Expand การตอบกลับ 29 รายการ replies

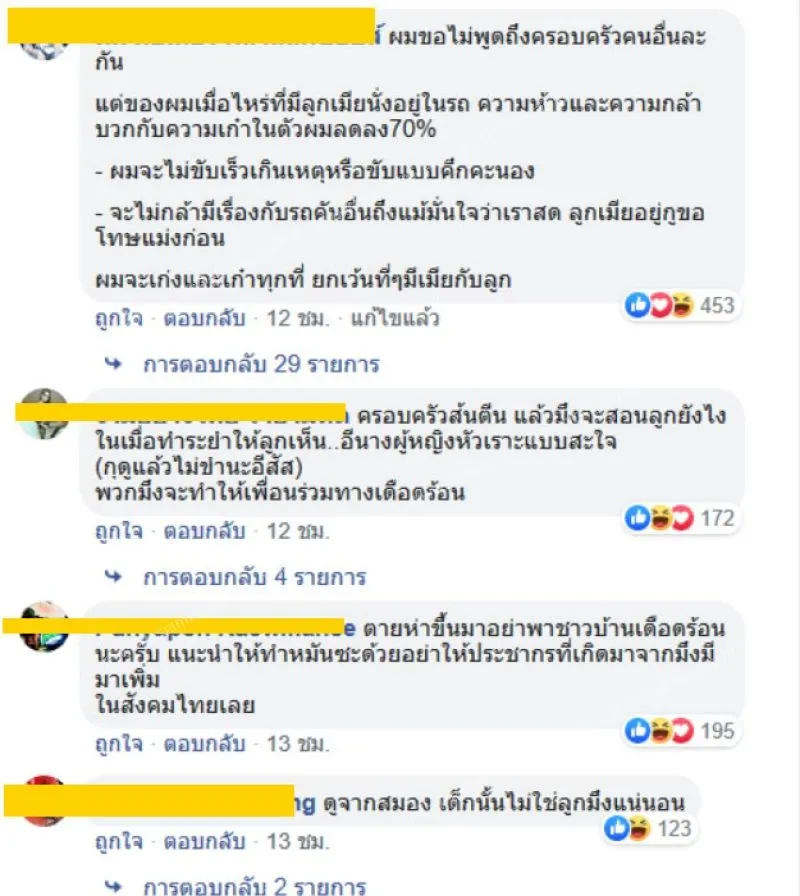(x=261, y=364)
